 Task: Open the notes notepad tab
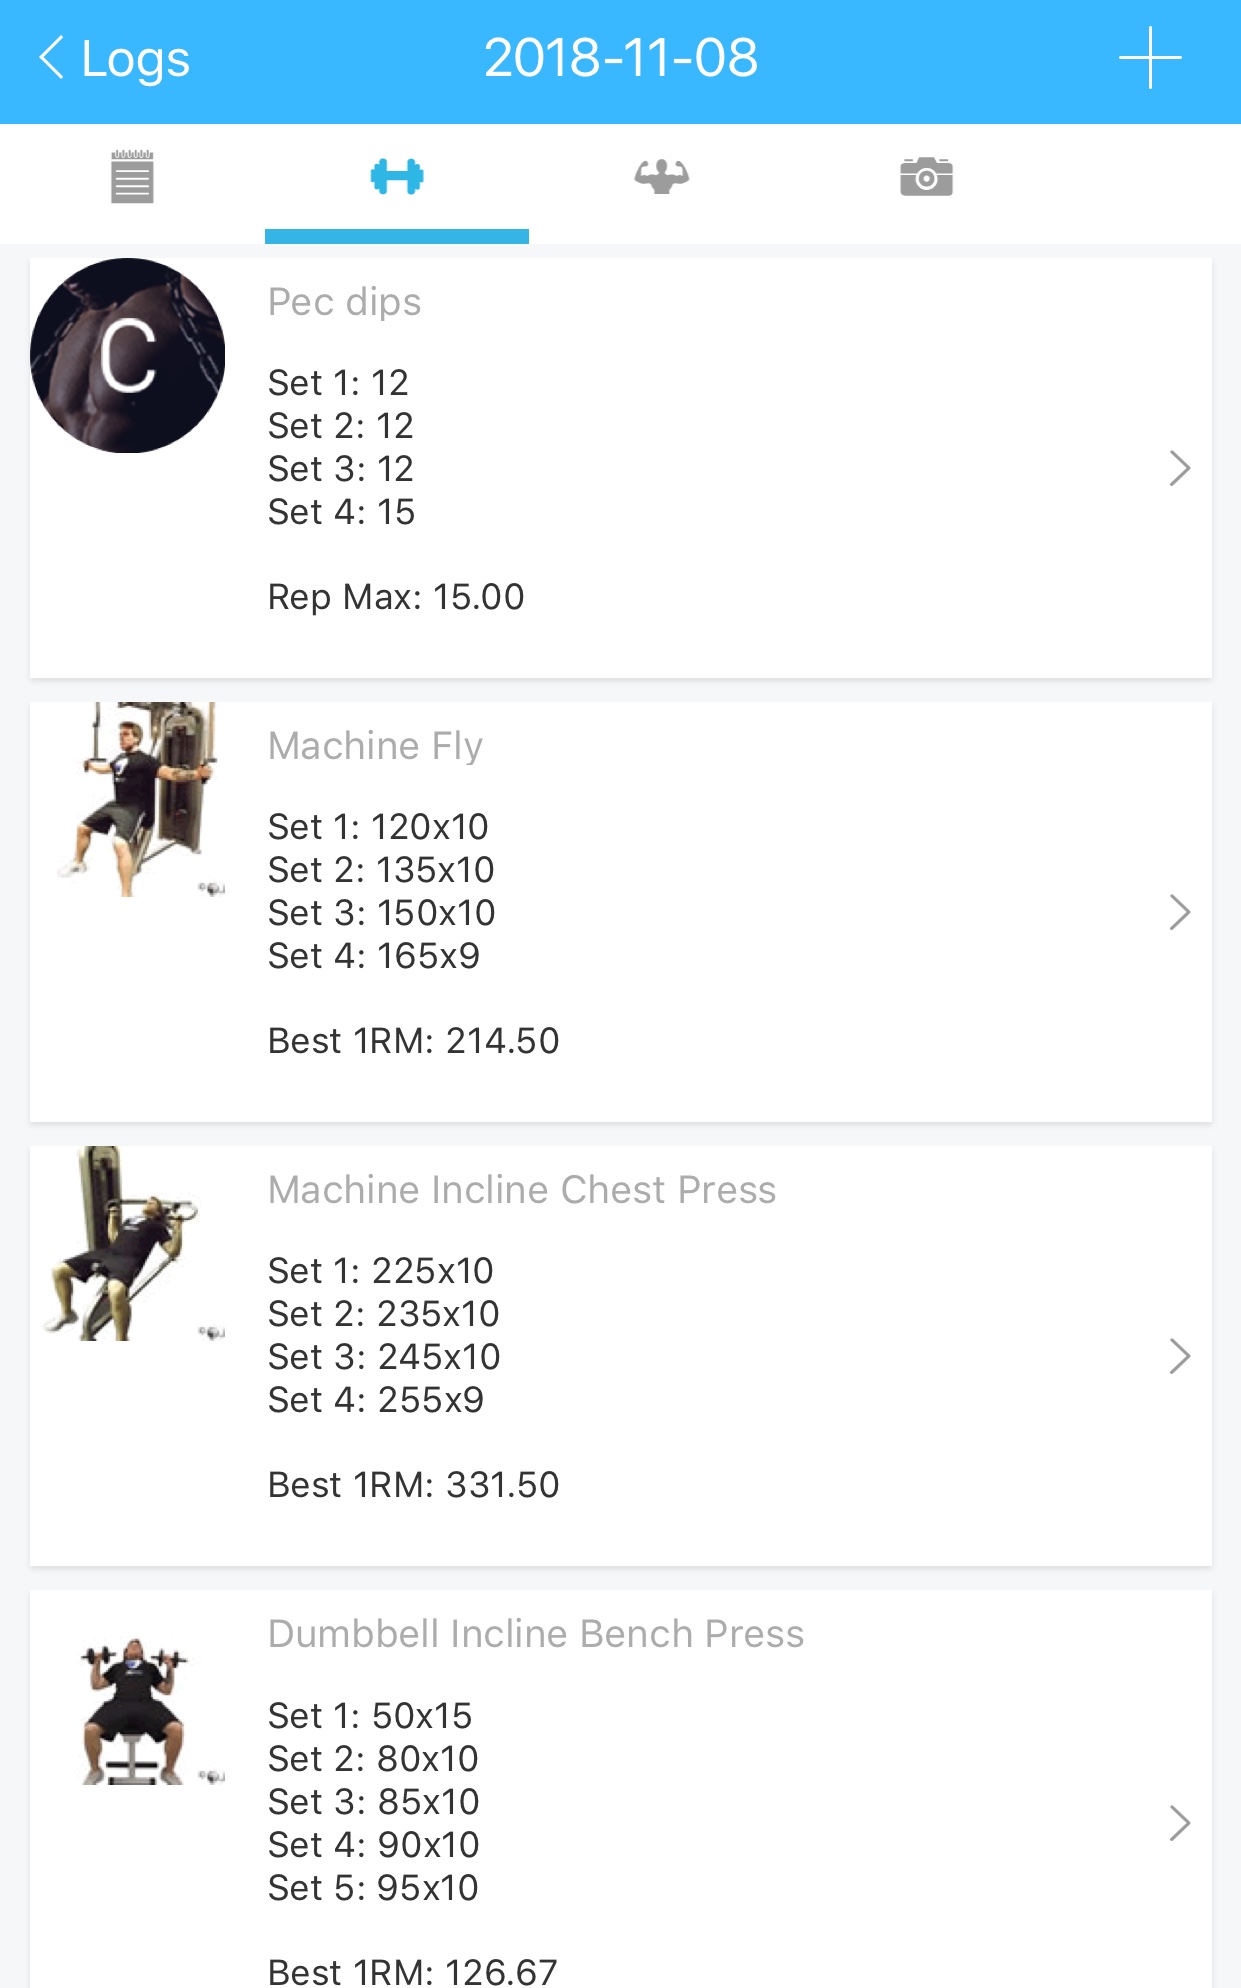(132, 177)
